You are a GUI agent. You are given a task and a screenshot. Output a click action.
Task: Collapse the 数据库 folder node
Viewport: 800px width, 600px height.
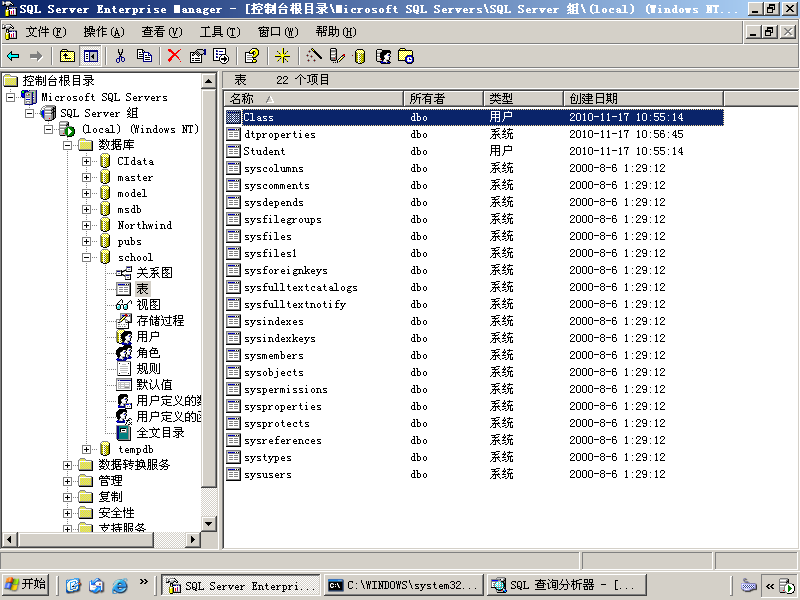pyautogui.click(x=67, y=145)
